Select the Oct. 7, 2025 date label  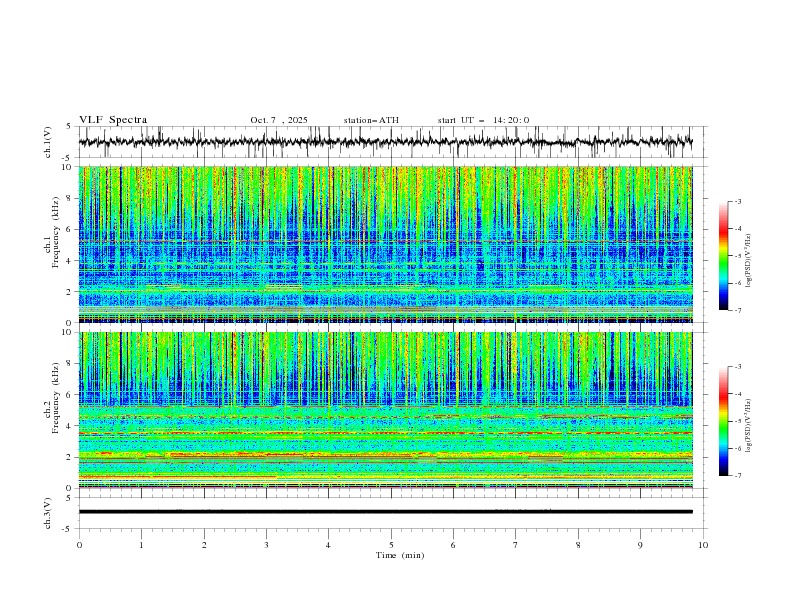(x=279, y=120)
